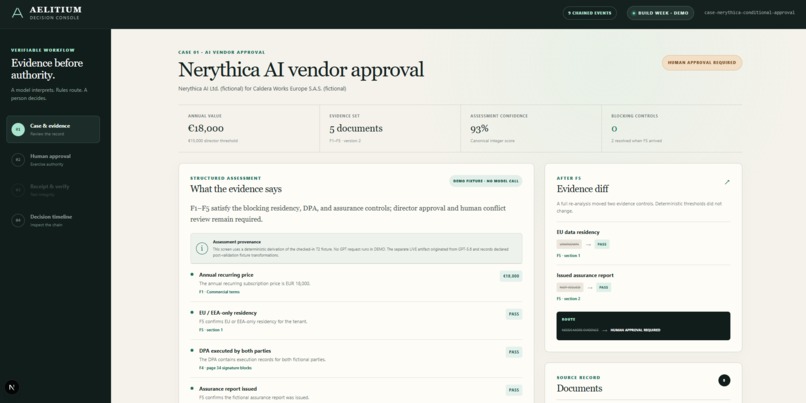Click the 04 step number circle
The width and height of the screenshot is (806, 403).
coord(18,221)
